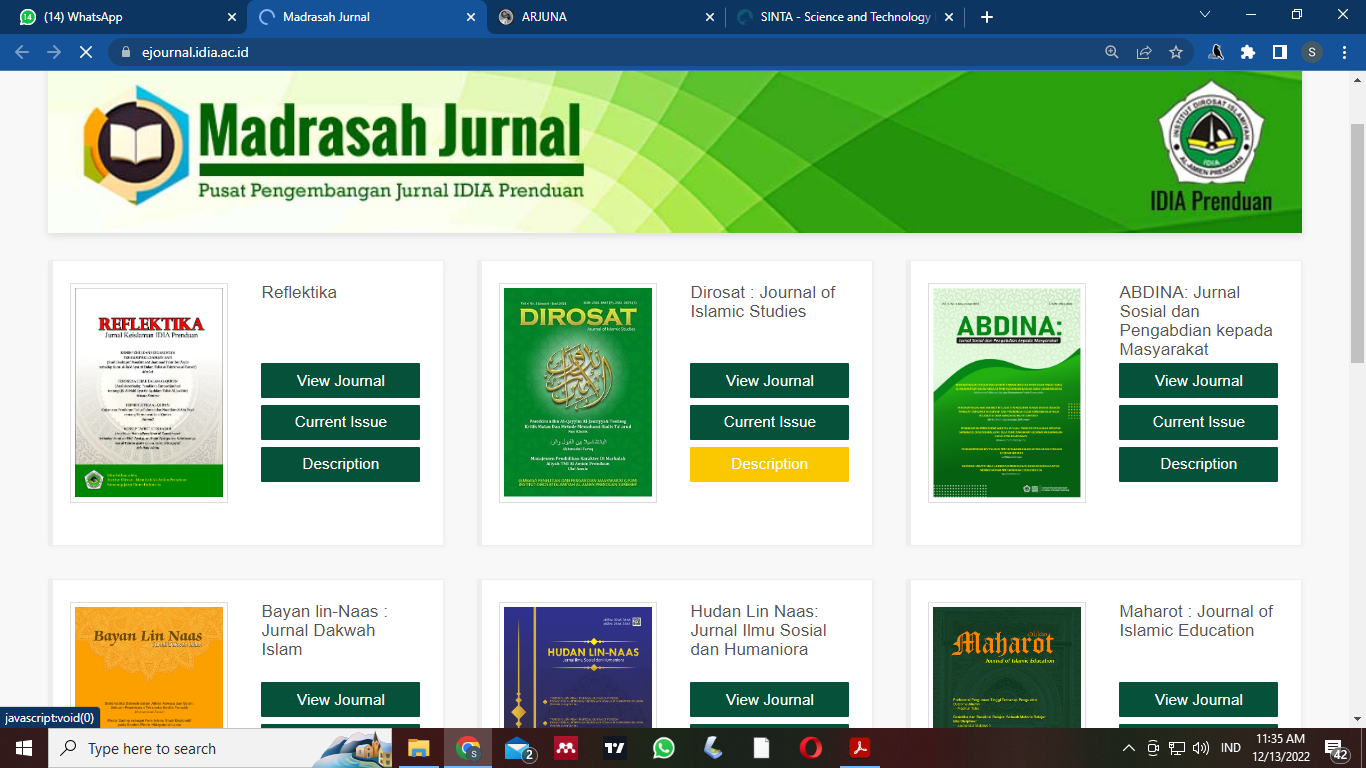Open Chrome's side panel icon
The height and width of the screenshot is (768, 1366).
tap(1280, 52)
